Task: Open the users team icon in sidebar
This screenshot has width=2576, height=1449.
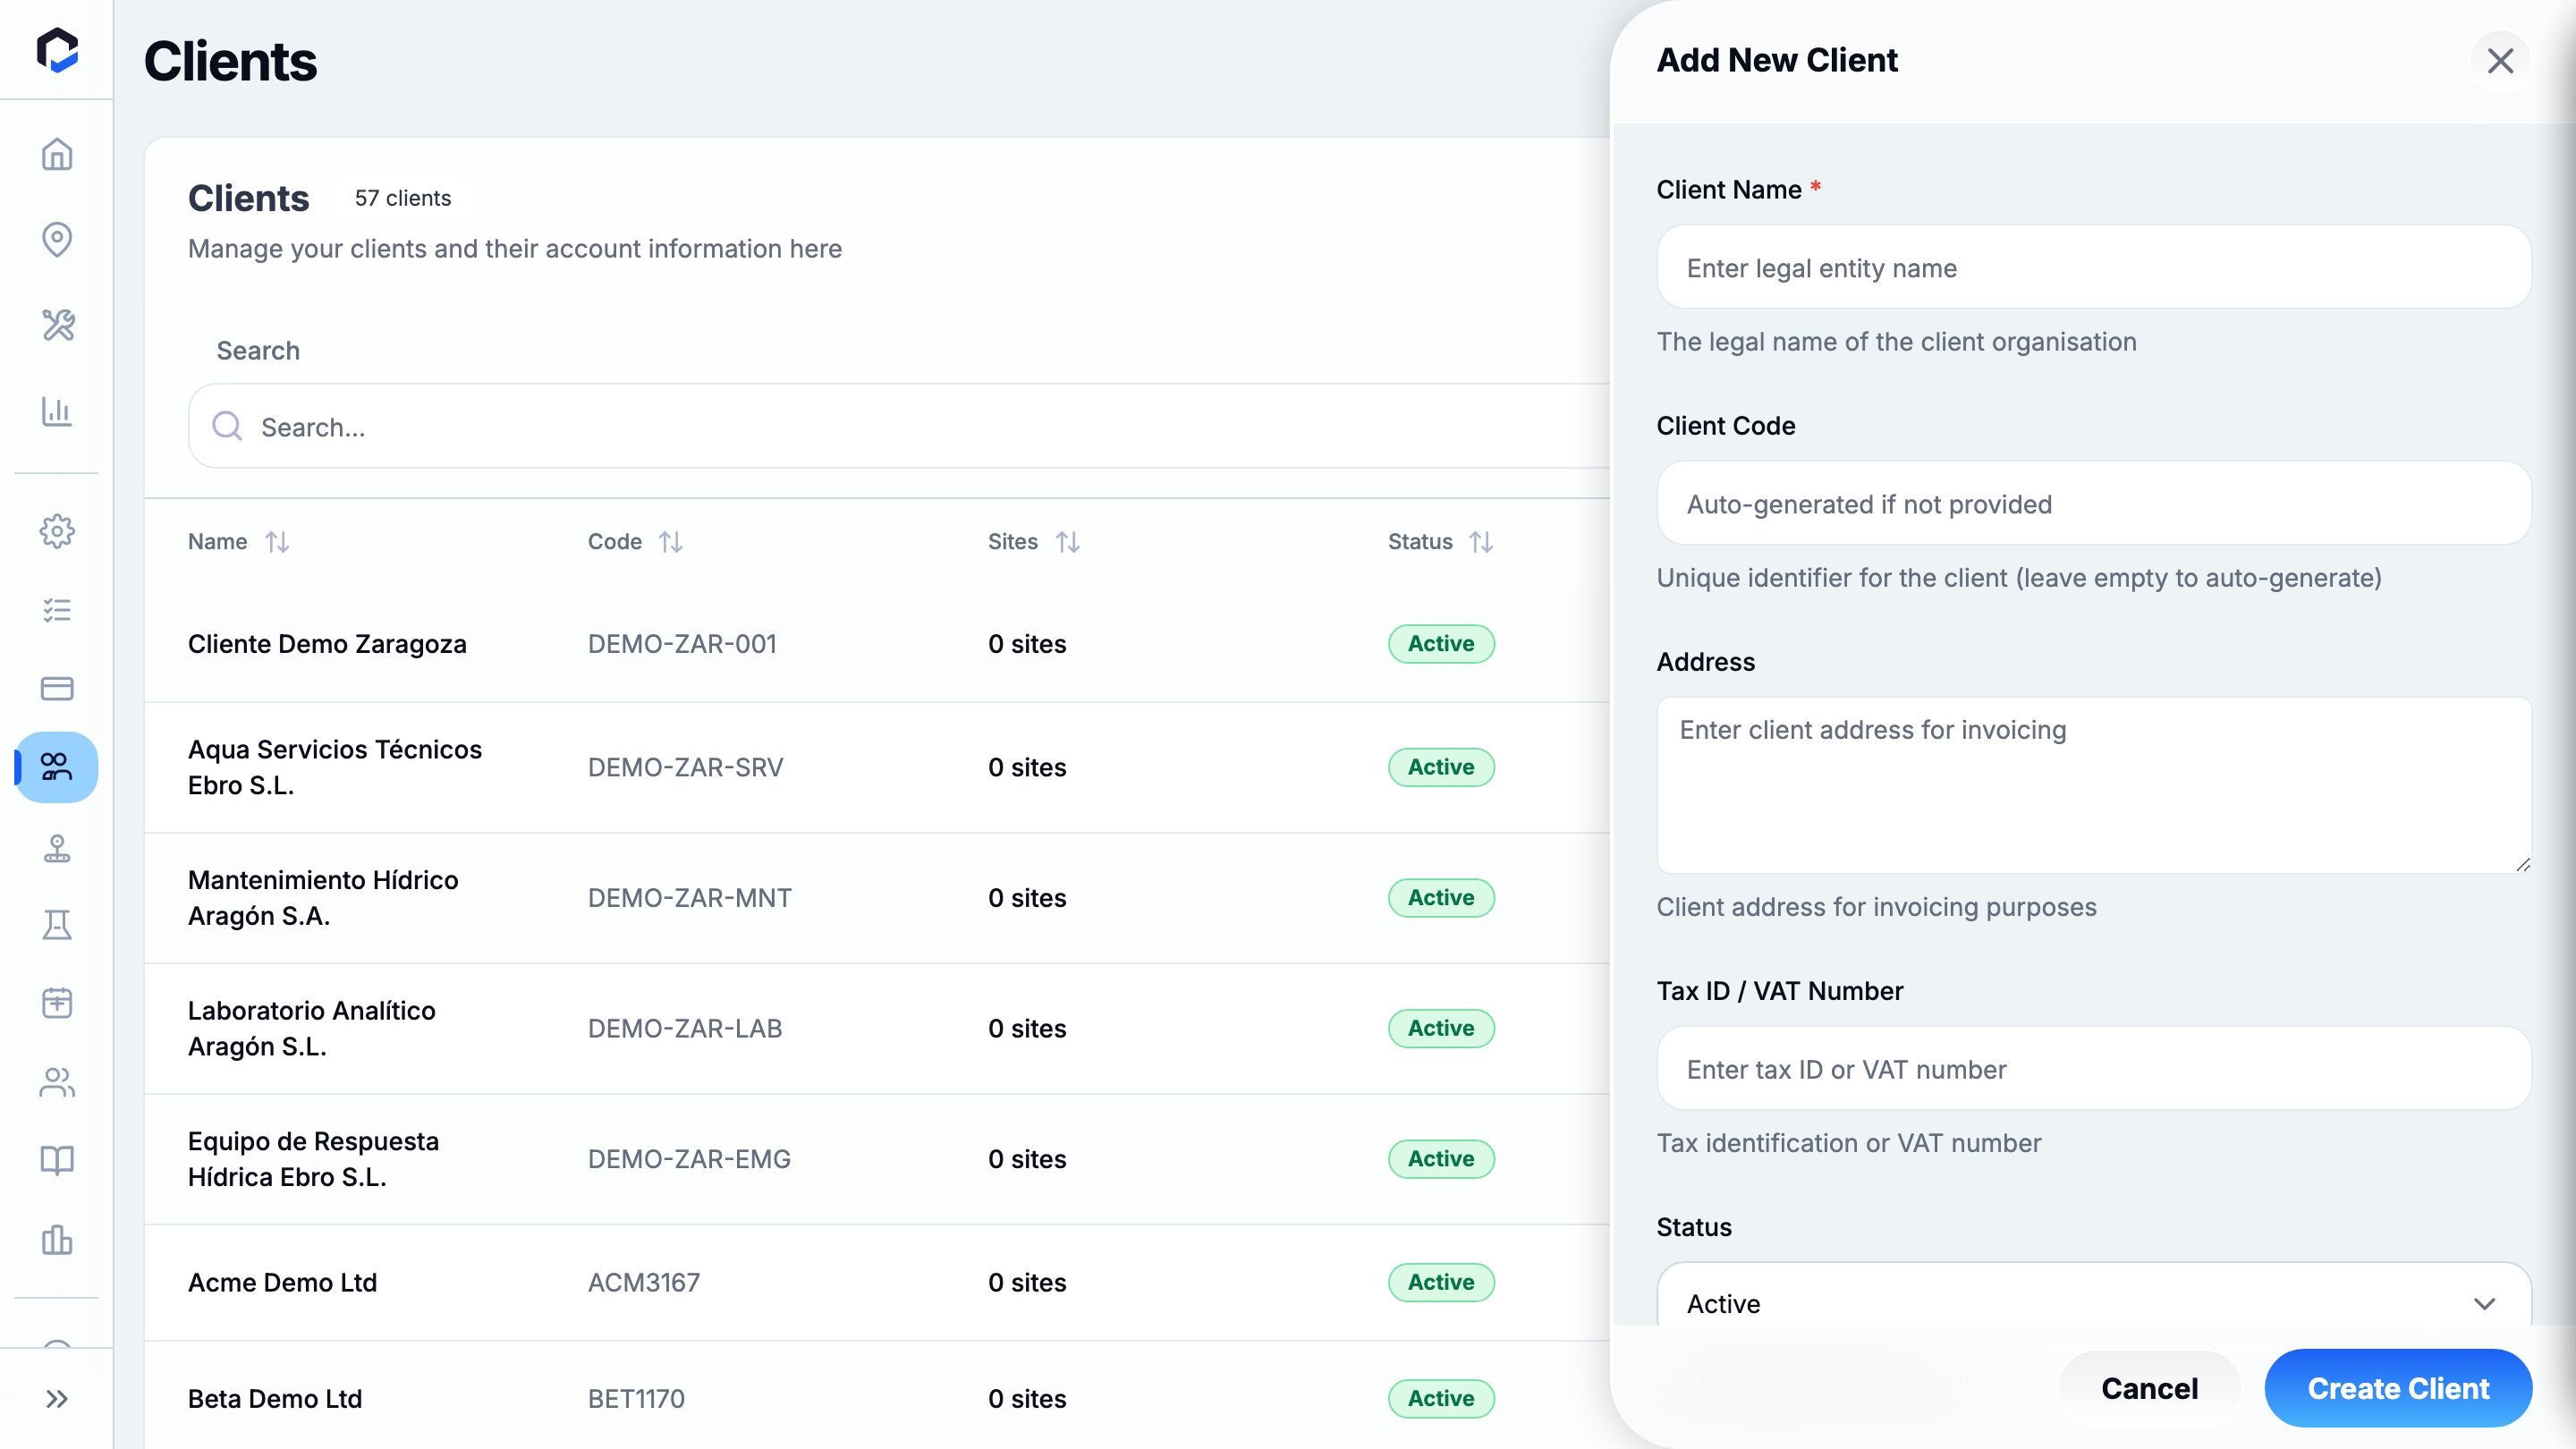Action: coord(57,1082)
